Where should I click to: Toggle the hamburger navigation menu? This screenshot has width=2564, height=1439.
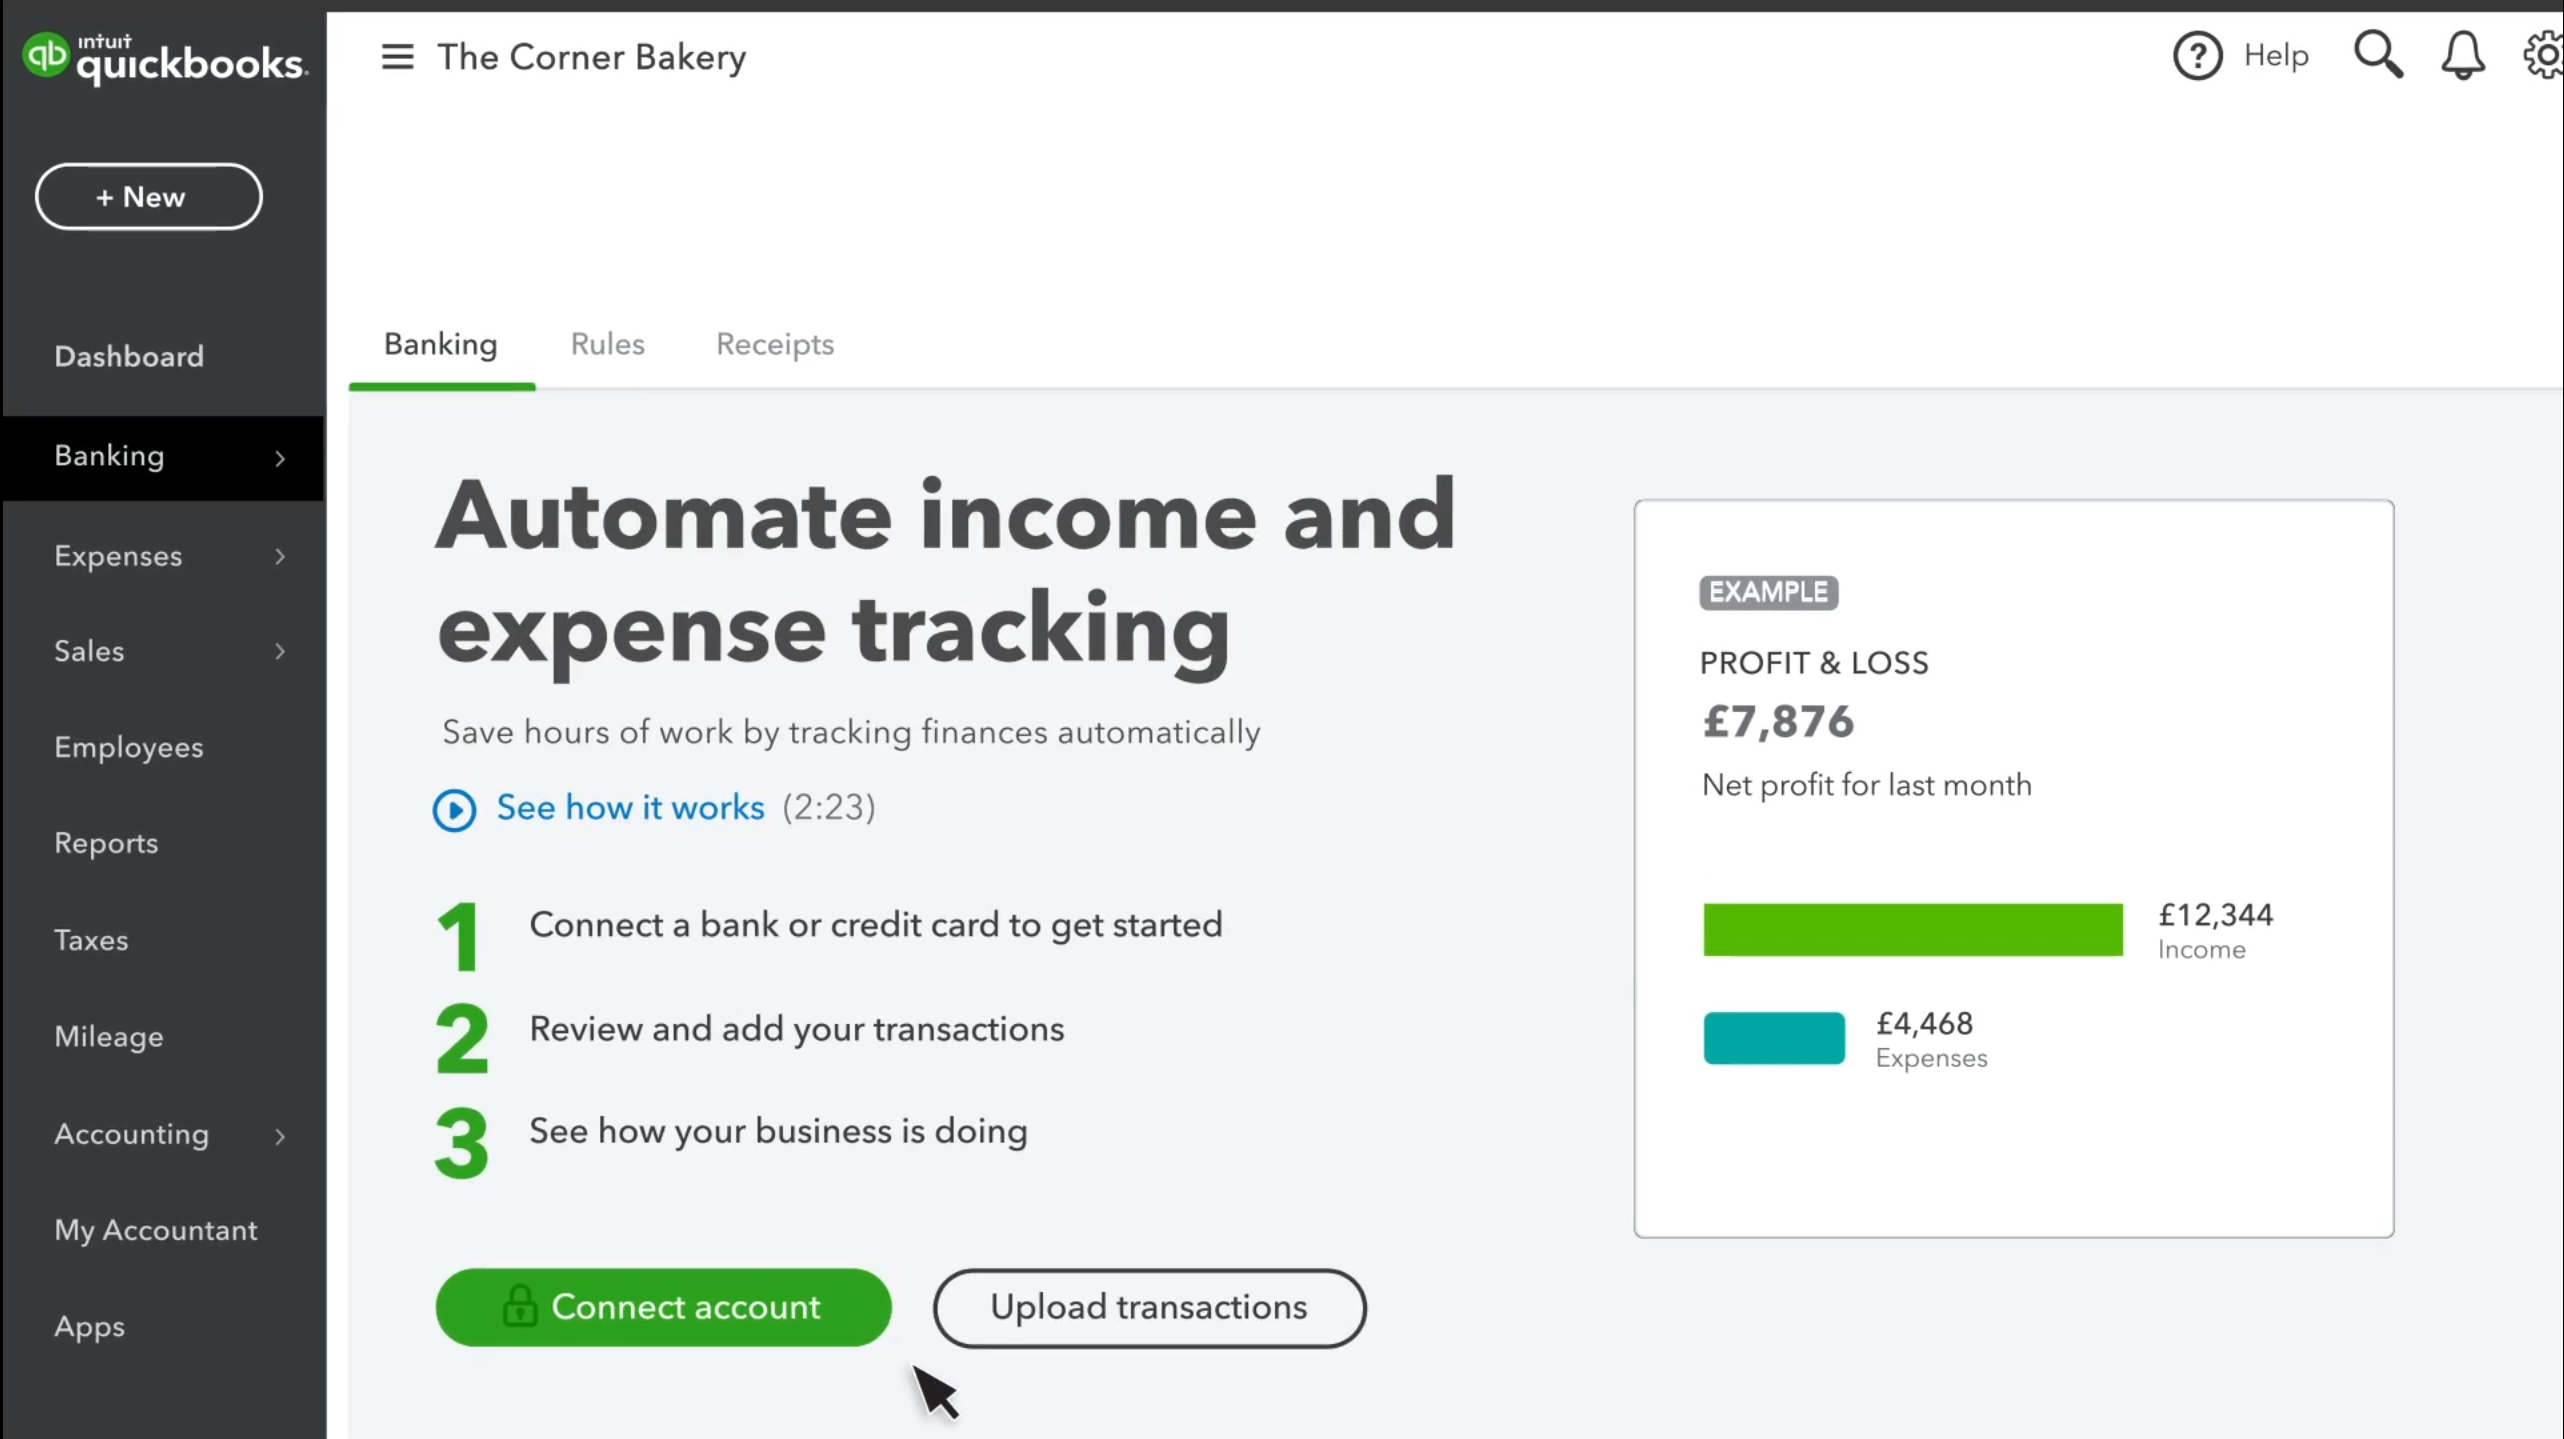pyautogui.click(x=397, y=57)
